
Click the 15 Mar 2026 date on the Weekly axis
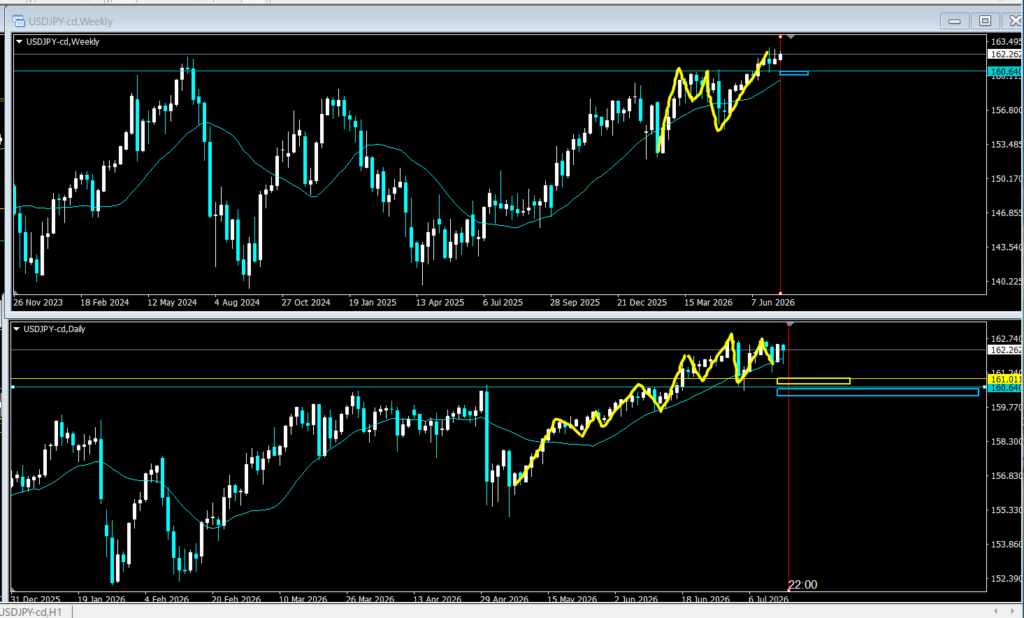[x=709, y=302]
